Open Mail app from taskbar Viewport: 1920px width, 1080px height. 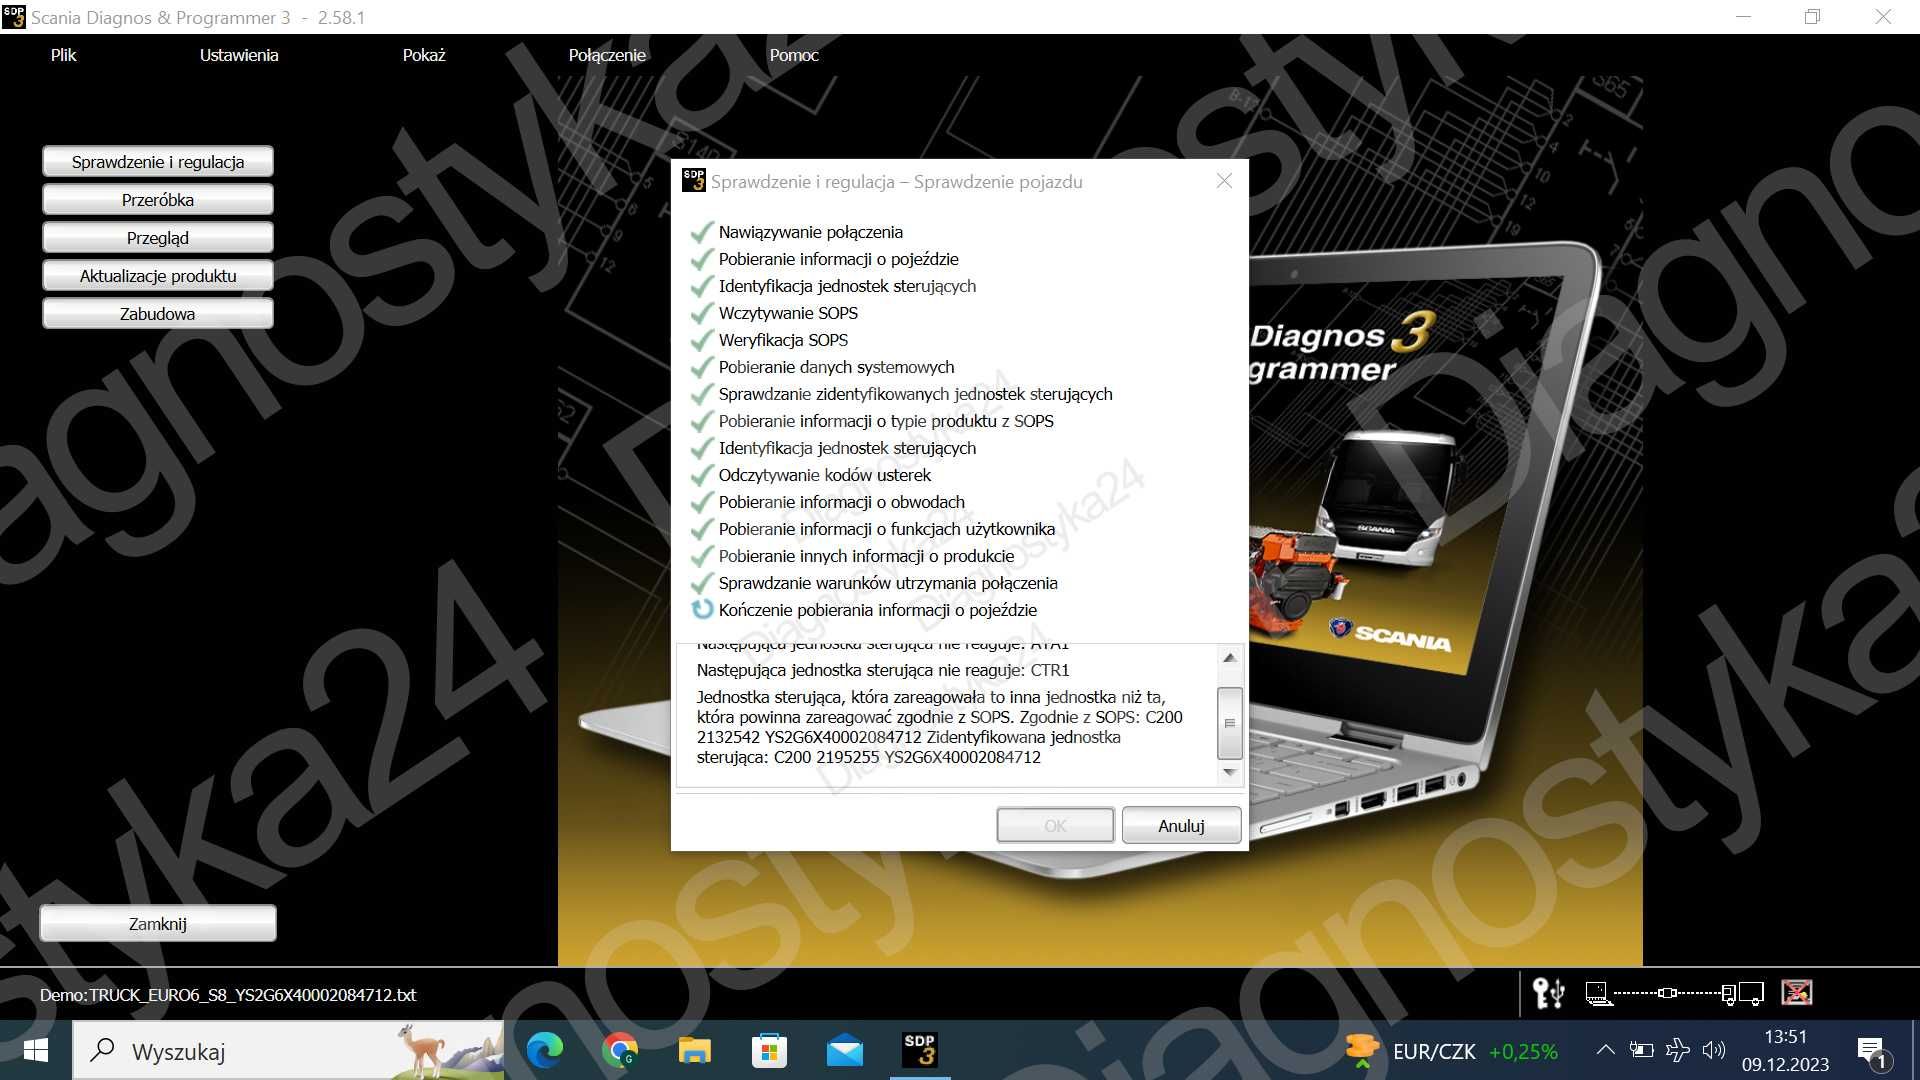pyautogui.click(x=844, y=1051)
